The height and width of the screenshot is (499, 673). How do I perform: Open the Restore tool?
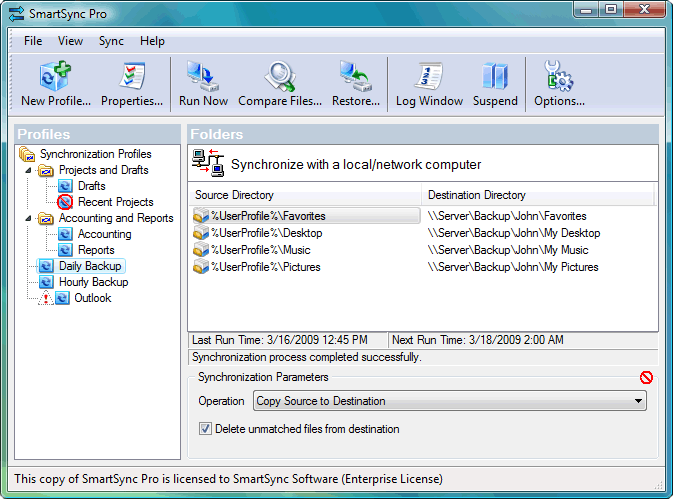[355, 78]
